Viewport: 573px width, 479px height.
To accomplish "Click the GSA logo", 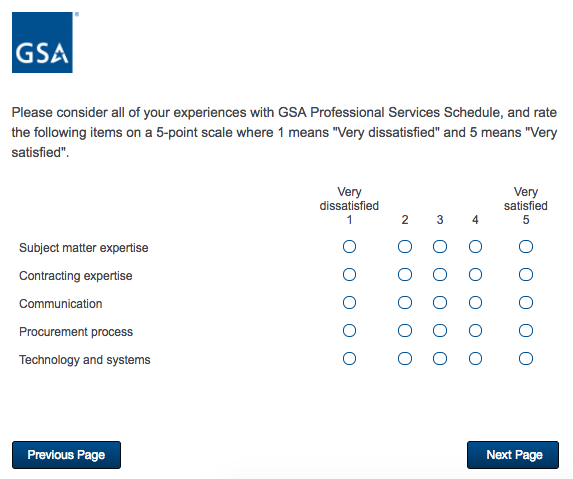I will point(42,42).
